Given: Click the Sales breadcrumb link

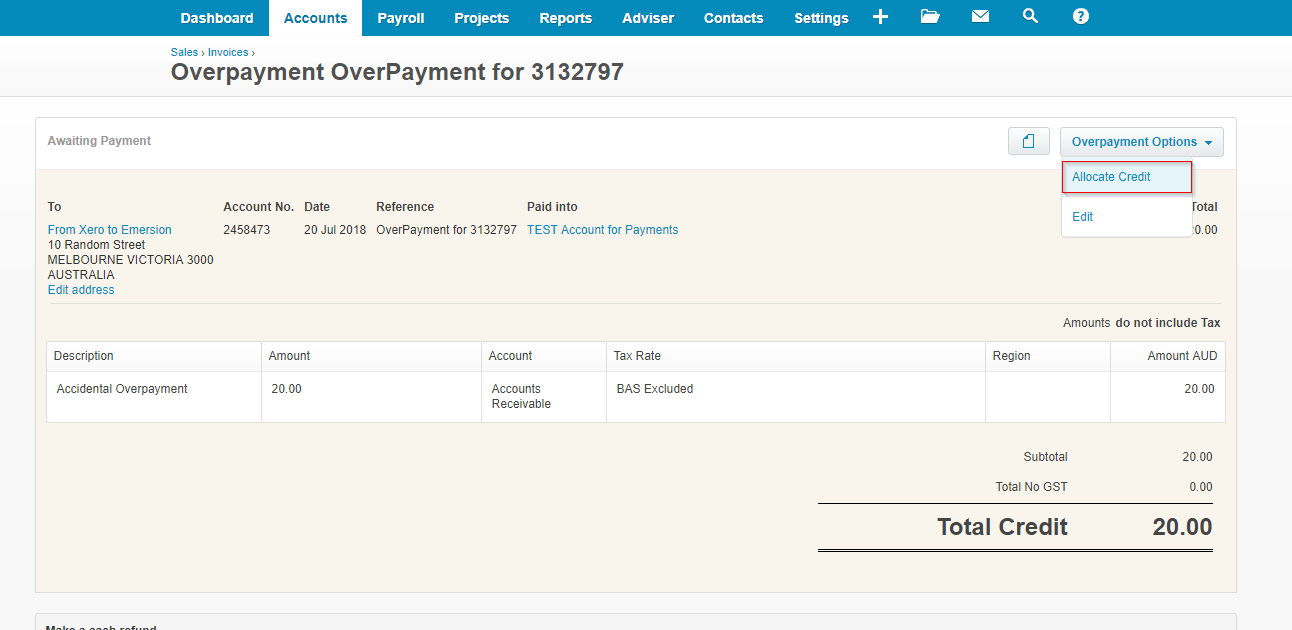Looking at the screenshot, I should point(184,52).
